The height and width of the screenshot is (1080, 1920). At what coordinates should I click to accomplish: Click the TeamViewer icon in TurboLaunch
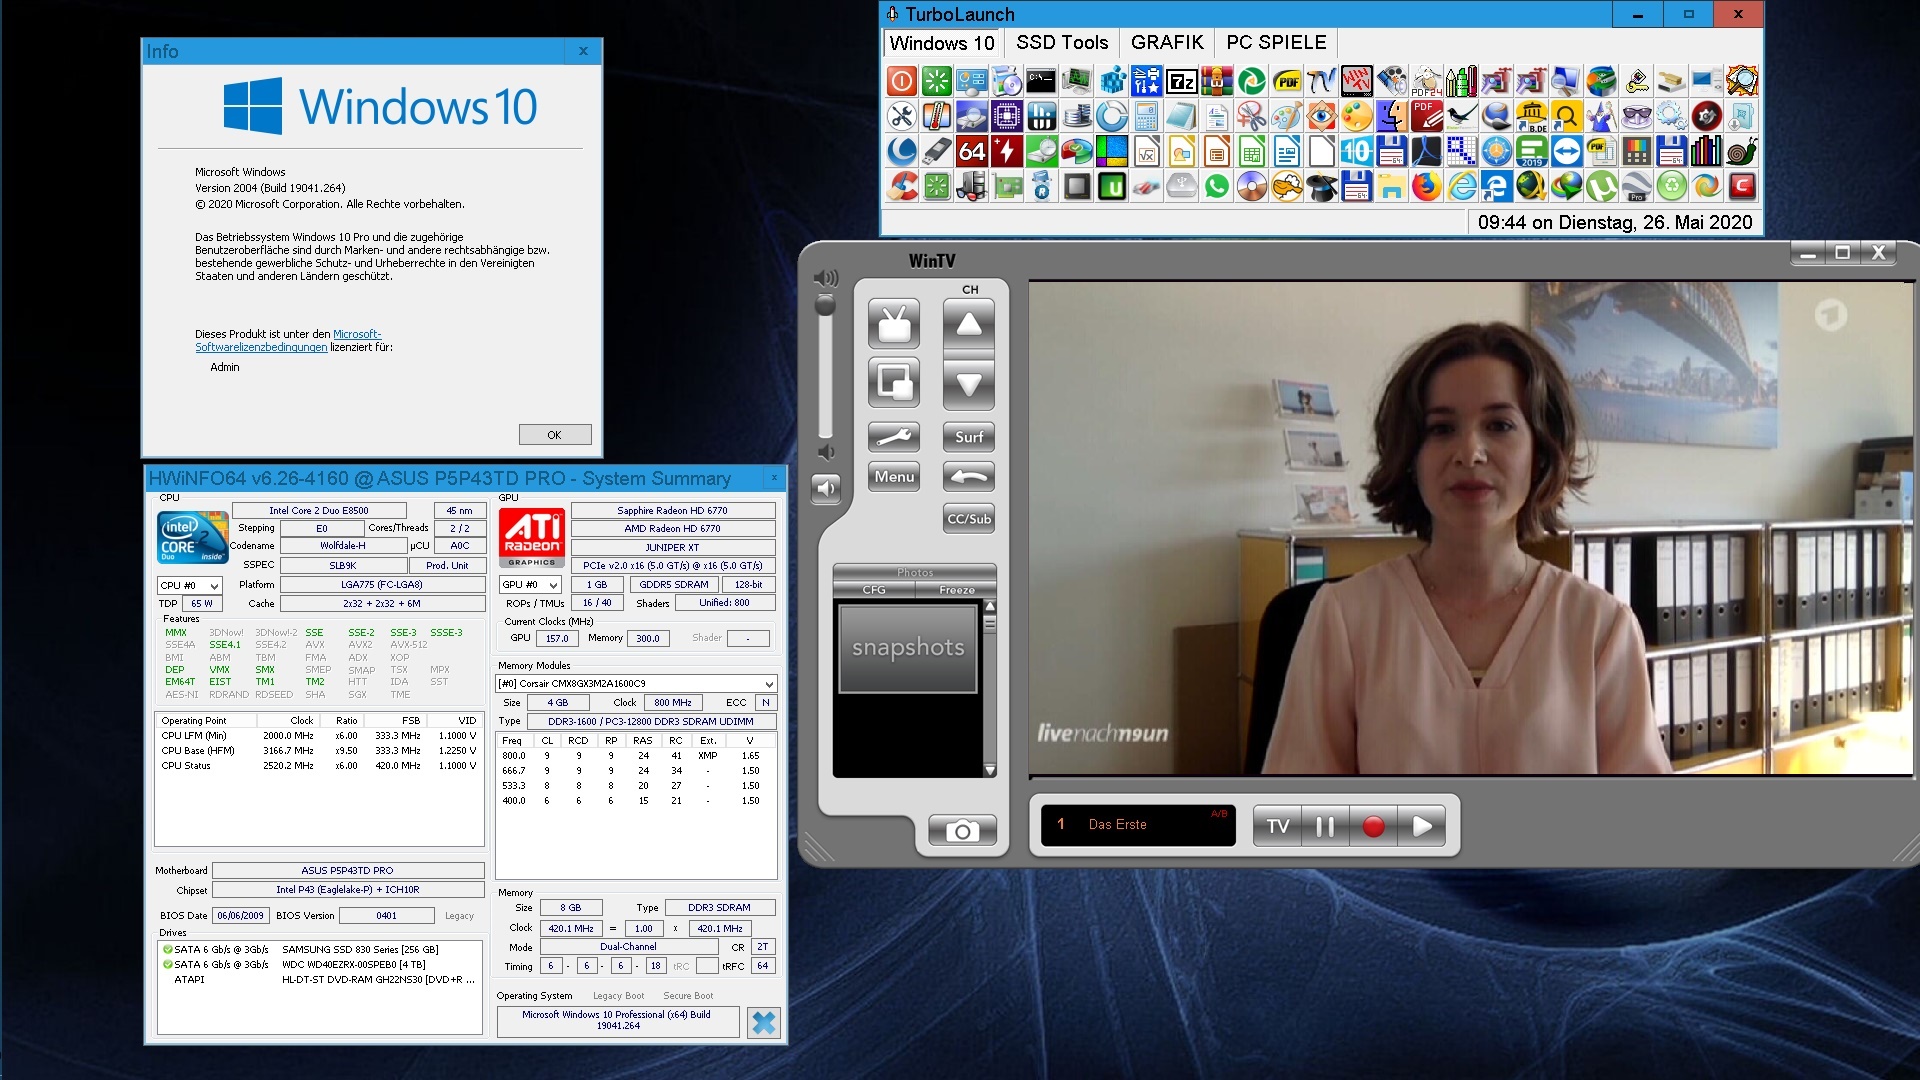(x=1566, y=152)
